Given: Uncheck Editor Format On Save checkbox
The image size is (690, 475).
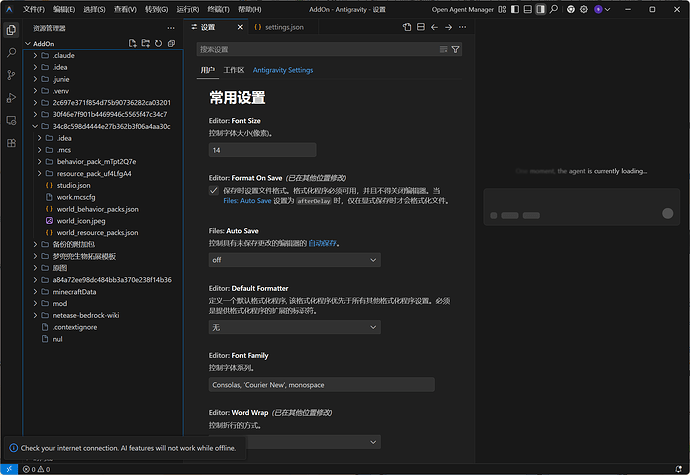Looking at the screenshot, I should (x=213, y=191).
